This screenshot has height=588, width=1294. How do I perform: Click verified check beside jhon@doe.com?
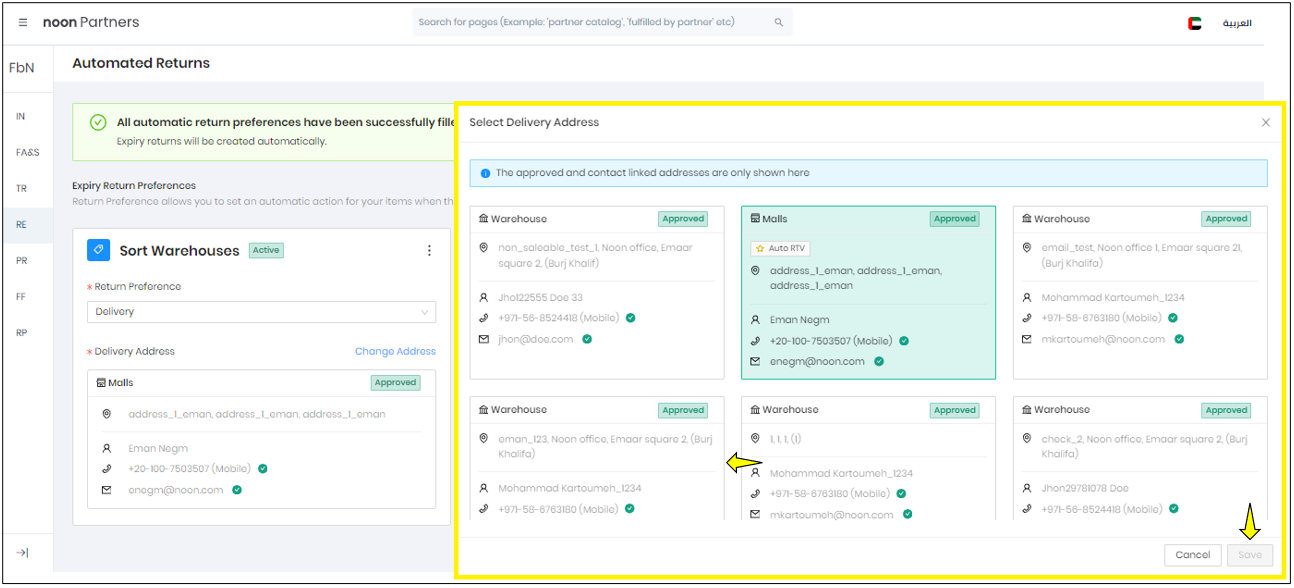[x=587, y=339]
